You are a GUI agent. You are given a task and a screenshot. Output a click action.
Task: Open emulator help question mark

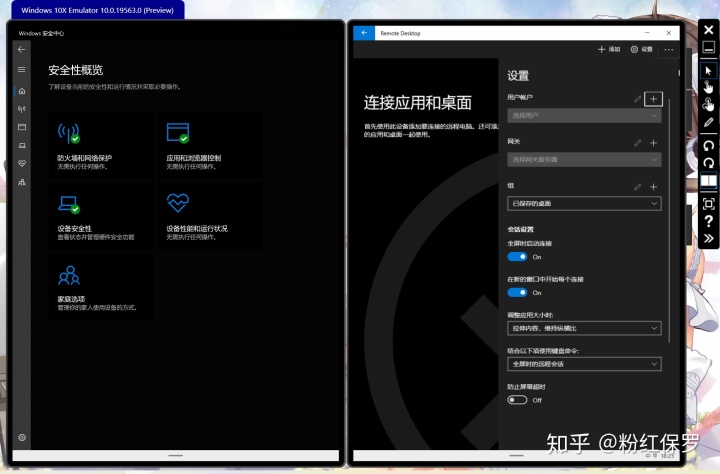(709, 221)
